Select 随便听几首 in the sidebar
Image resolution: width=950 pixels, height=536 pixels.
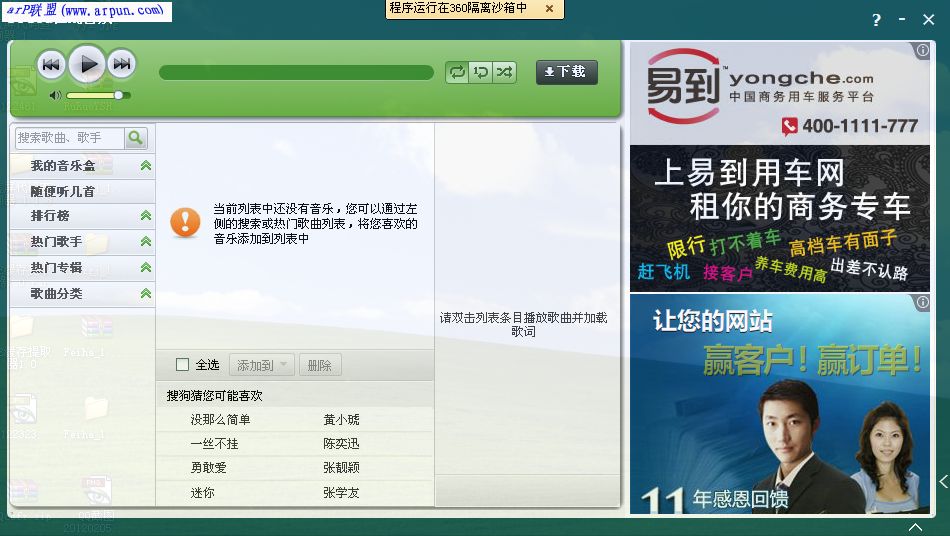point(62,191)
